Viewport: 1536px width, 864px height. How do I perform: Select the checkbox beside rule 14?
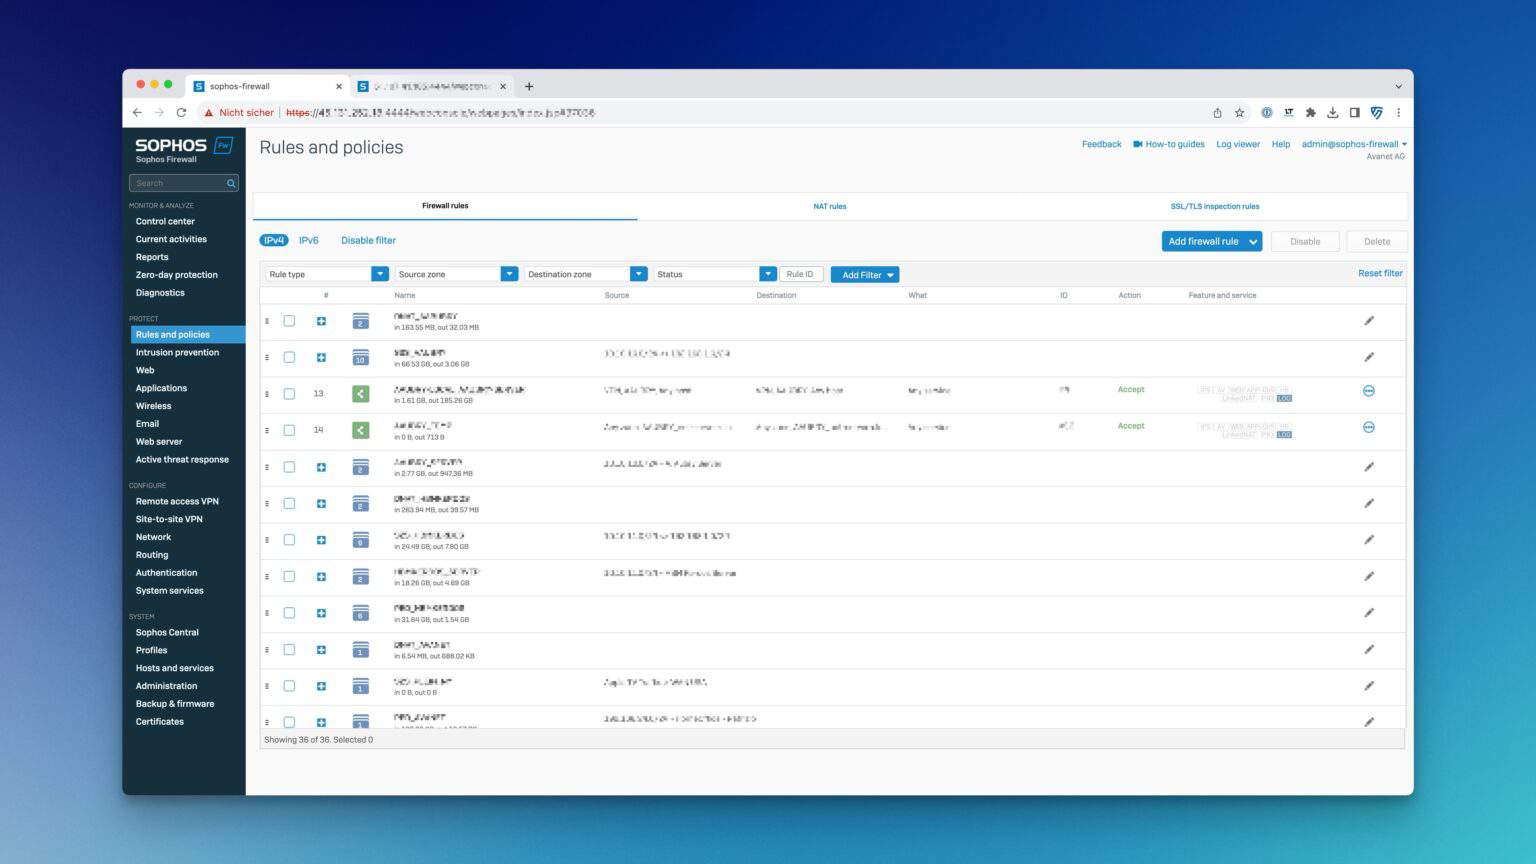coord(290,429)
